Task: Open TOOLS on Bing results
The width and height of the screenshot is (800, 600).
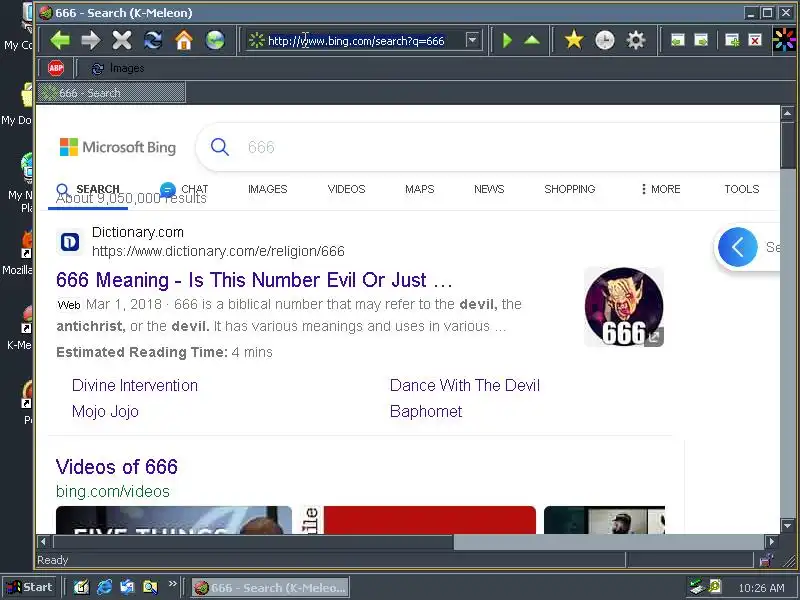Action: tap(741, 189)
